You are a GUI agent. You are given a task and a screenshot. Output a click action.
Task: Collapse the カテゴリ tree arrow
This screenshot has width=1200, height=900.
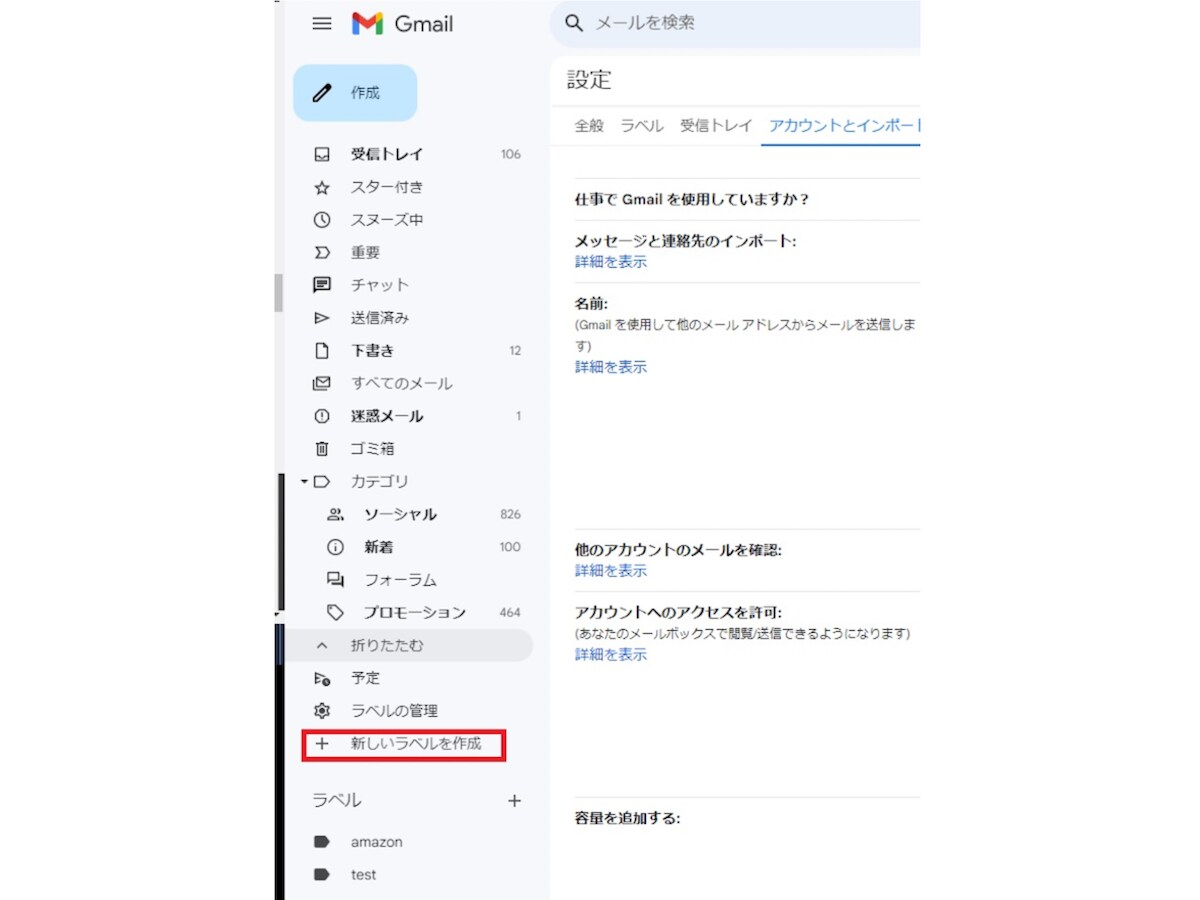304,482
